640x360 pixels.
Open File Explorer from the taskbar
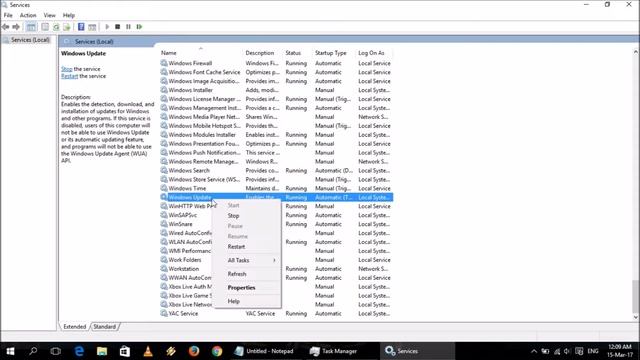[x=102, y=351]
